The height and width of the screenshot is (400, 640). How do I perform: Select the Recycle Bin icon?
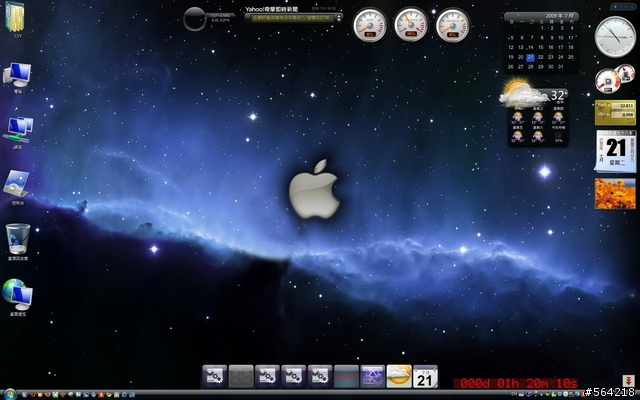click(18, 242)
